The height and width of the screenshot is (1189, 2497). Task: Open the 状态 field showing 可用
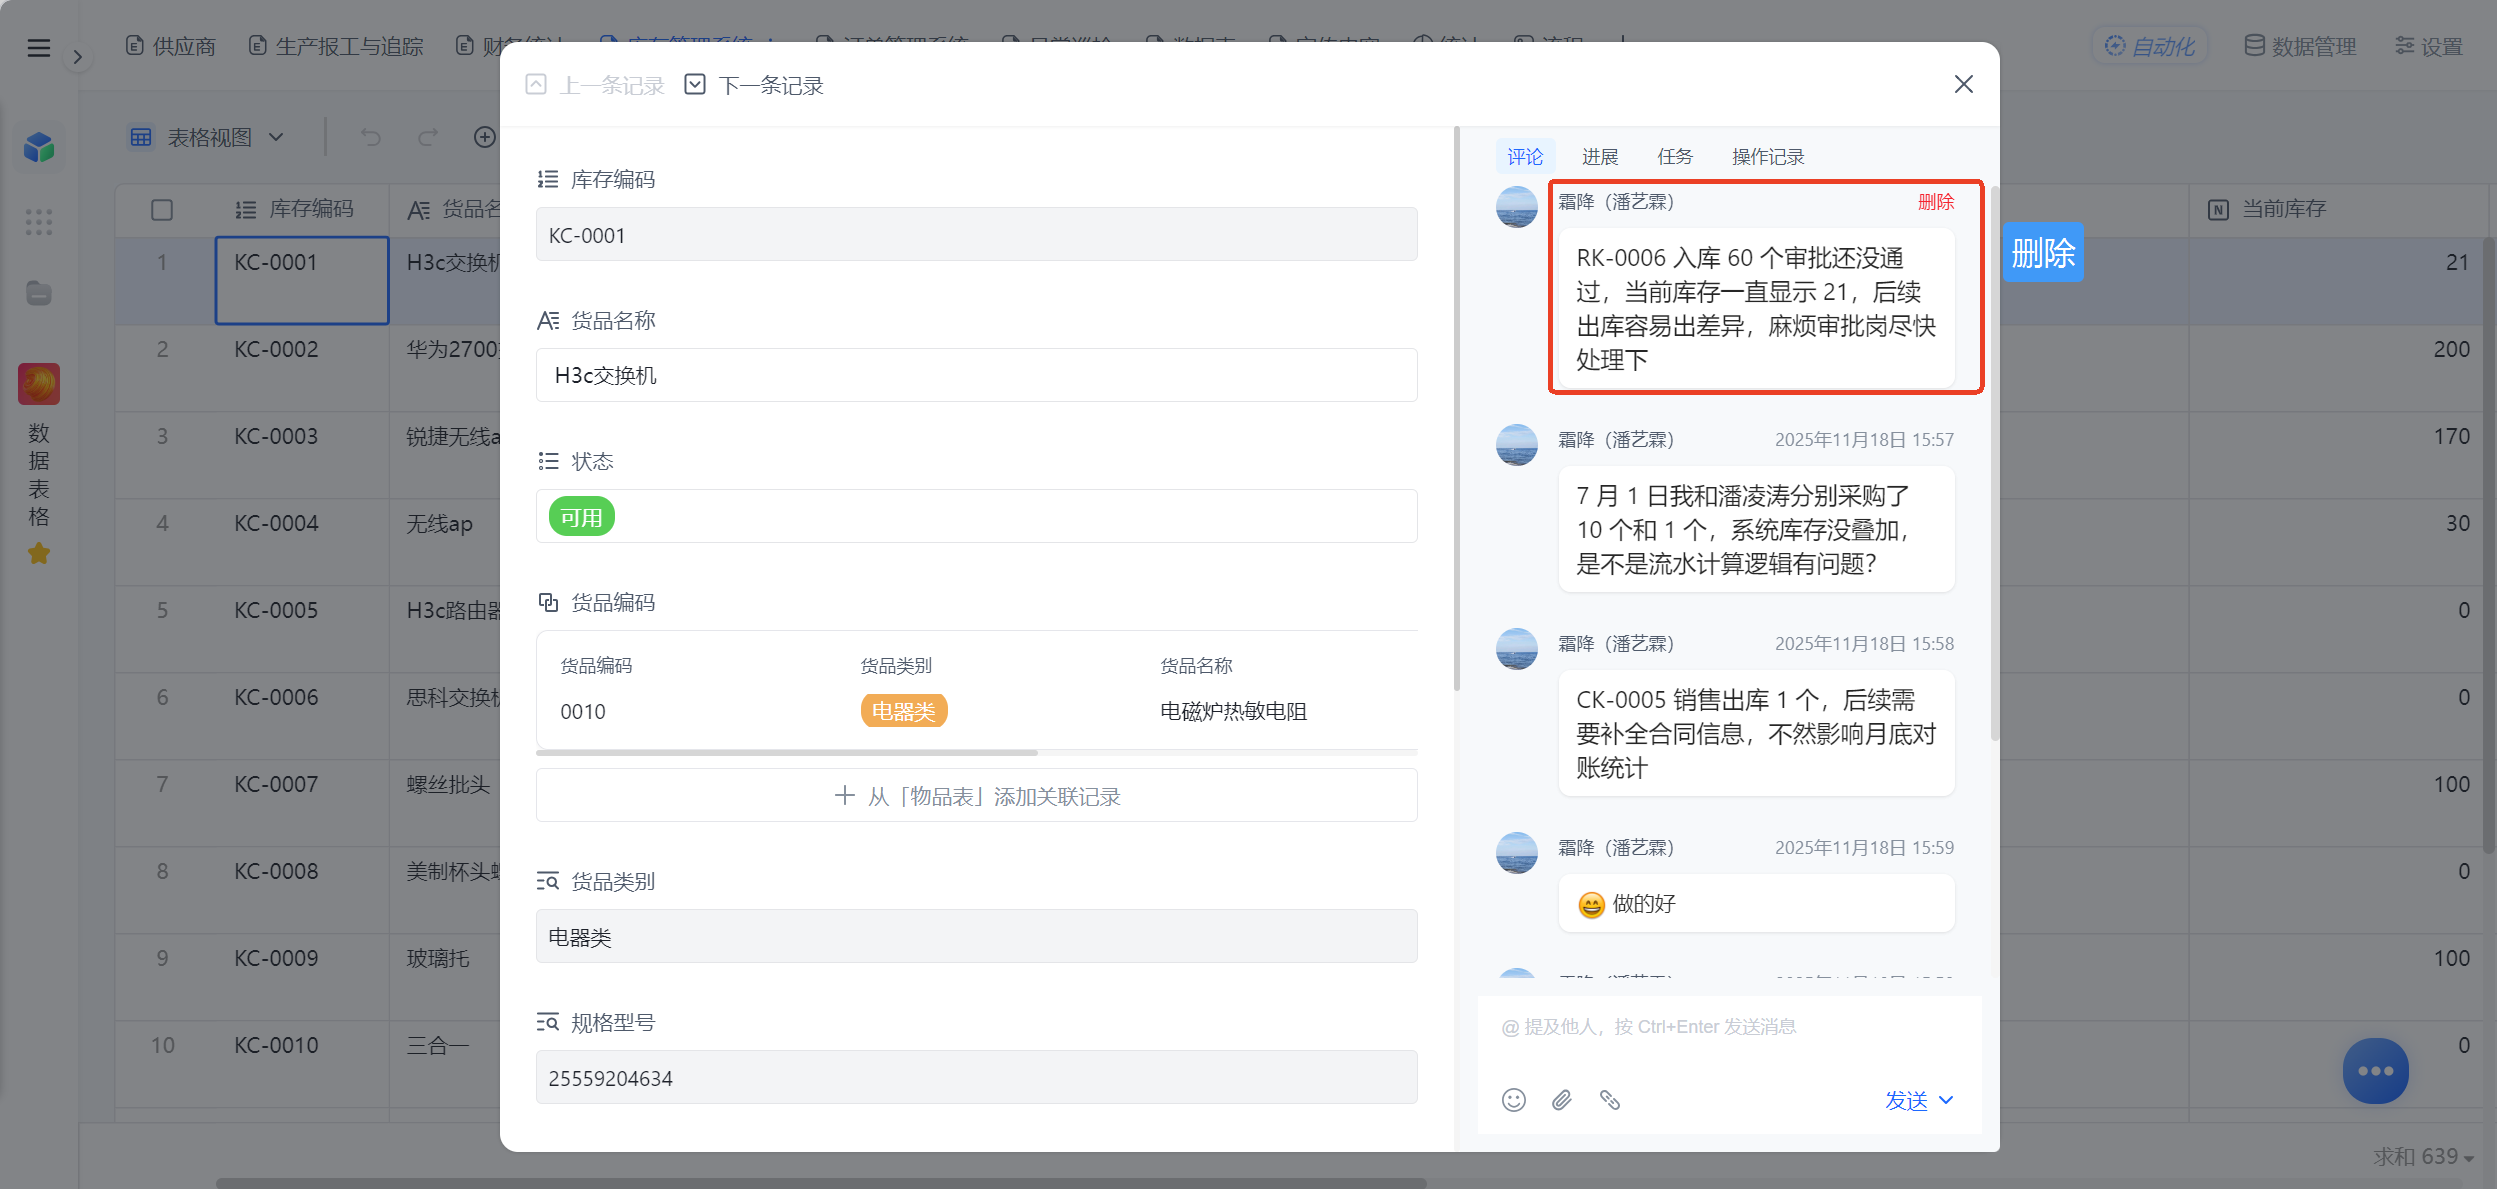tap(976, 516)
